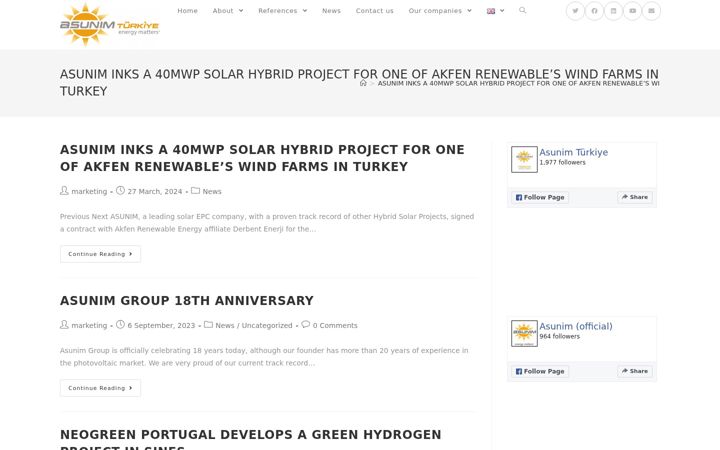Go to the Home menu item
Image resolution: width=720 pixels, height=450 pixels.
pos(187,11)
